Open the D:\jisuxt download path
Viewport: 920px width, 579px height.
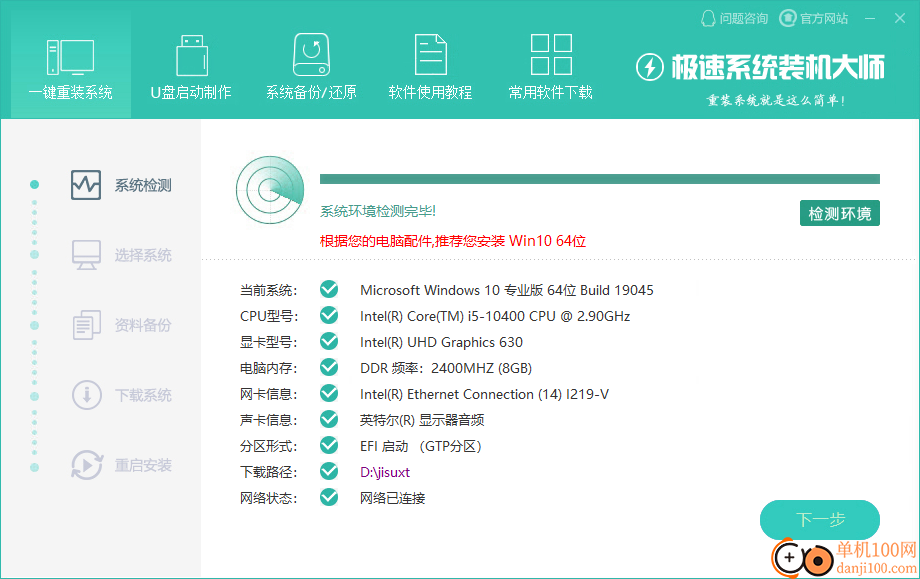coord(385,472)
